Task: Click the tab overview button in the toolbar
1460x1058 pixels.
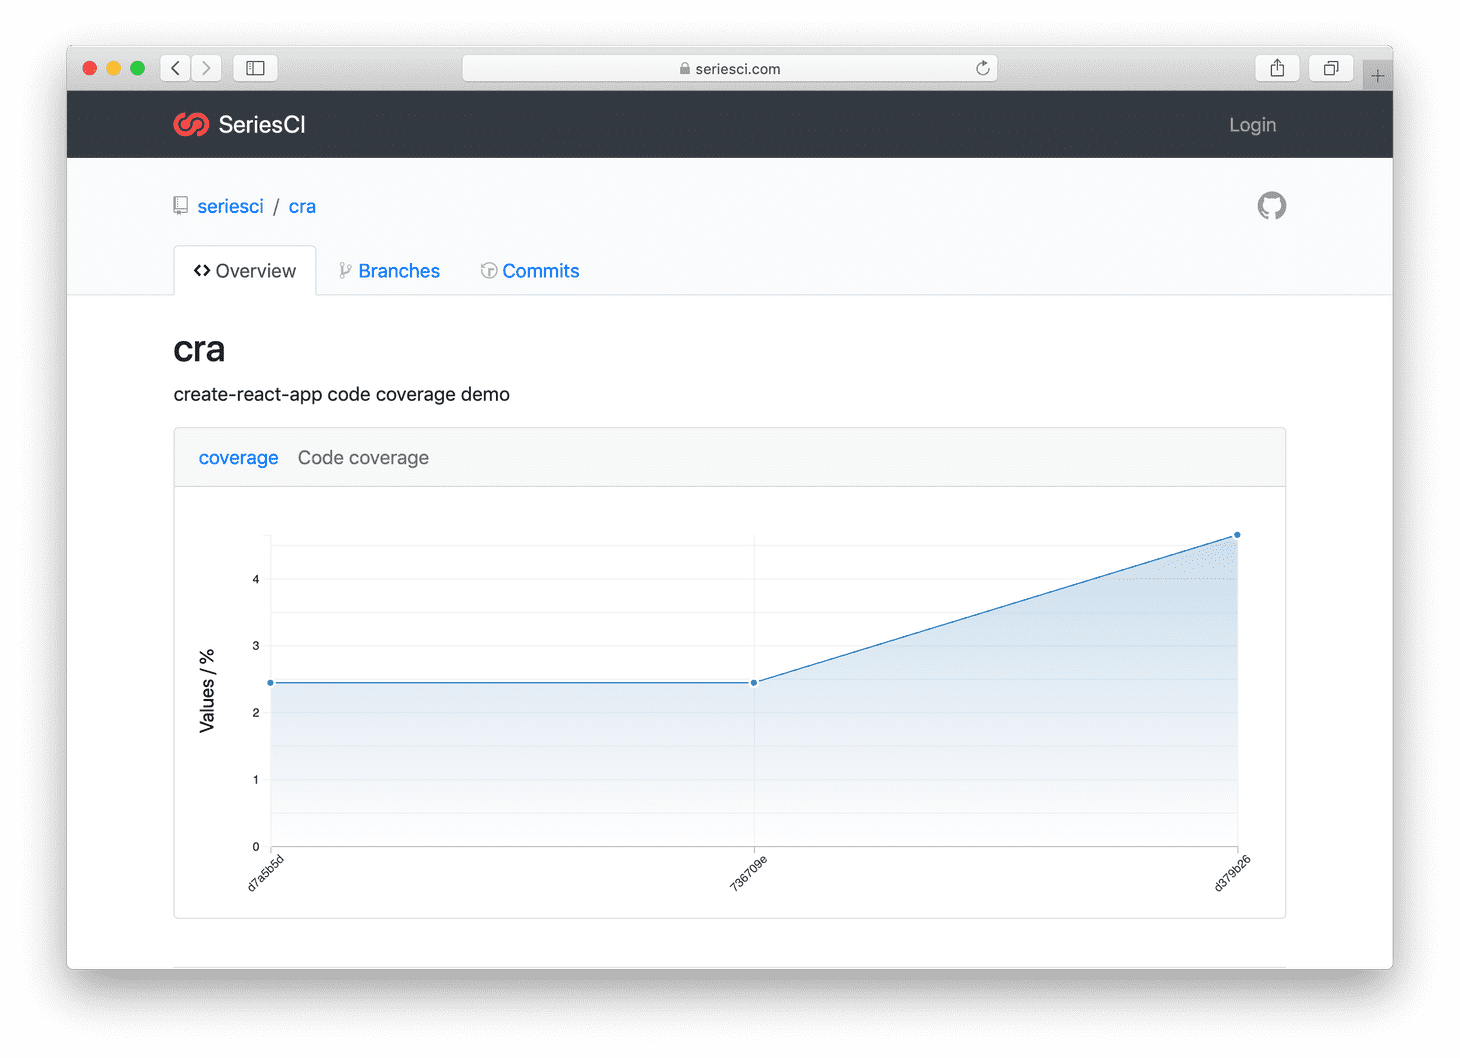Action: 1331,67
